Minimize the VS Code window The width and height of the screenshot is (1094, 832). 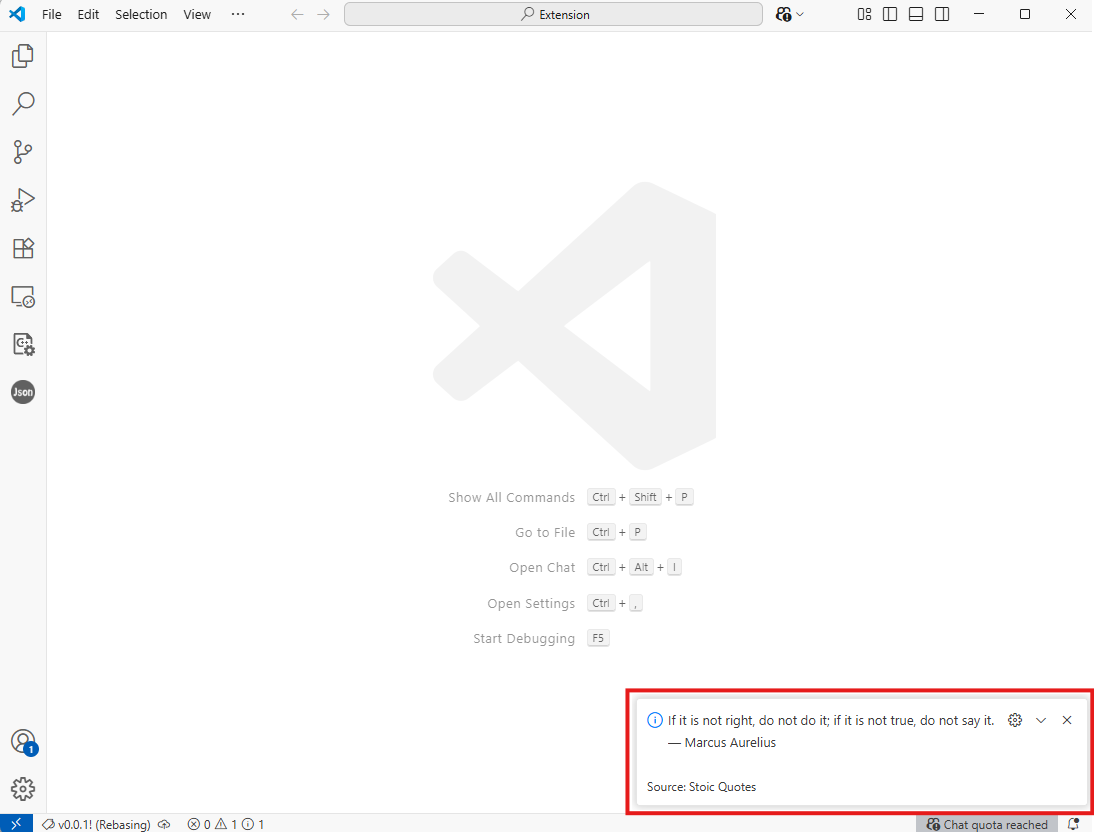[x=979, y=15]
